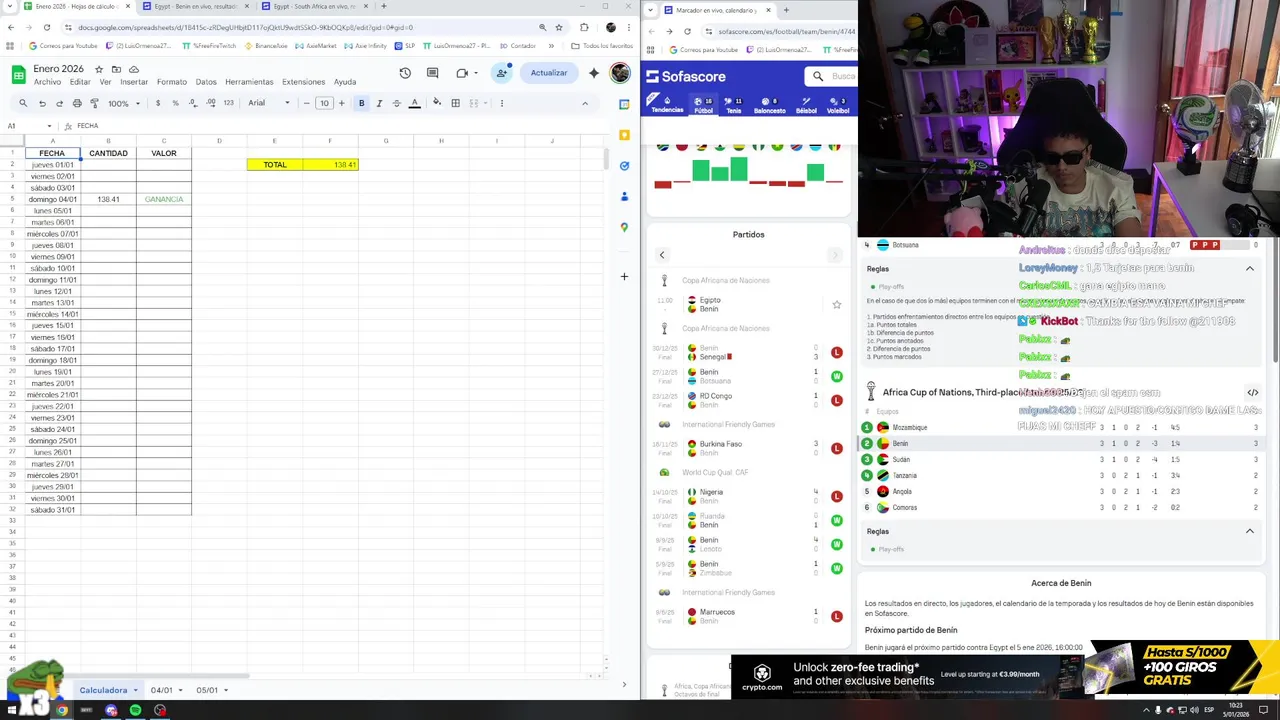Open the Tenis sports tab

click(x=733, y=104)
